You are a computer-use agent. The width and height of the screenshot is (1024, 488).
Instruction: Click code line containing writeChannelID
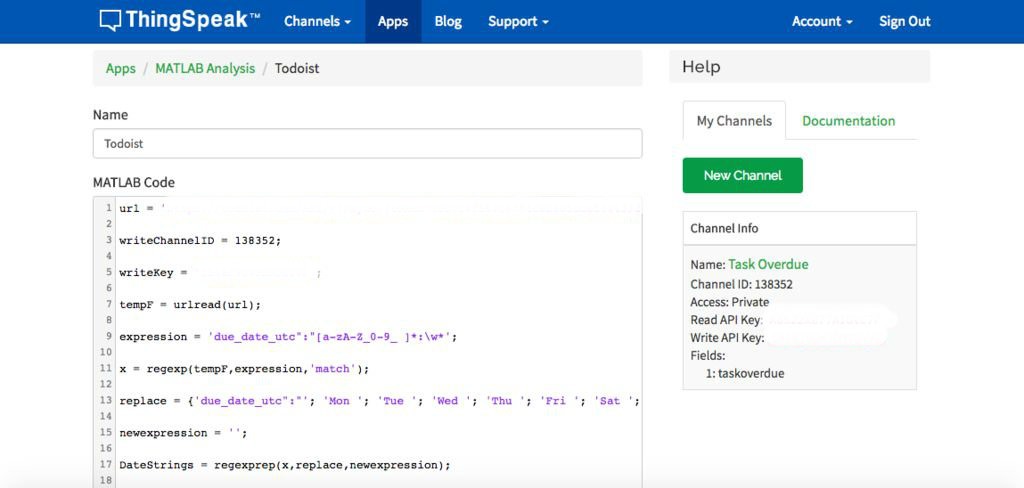[x=200, y=240]
